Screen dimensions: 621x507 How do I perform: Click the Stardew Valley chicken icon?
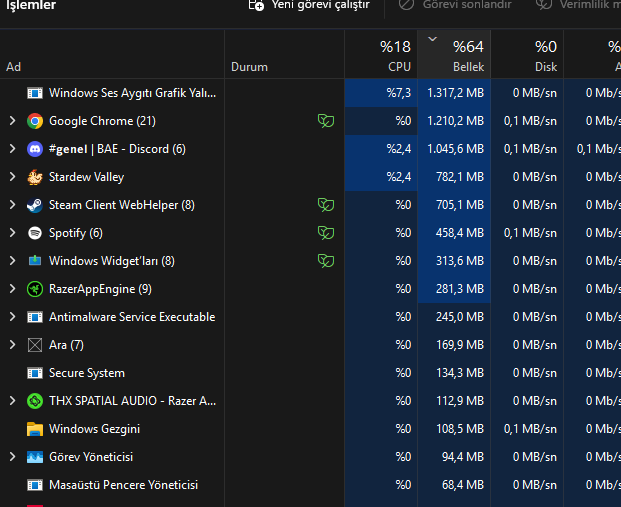coord(35,177)
